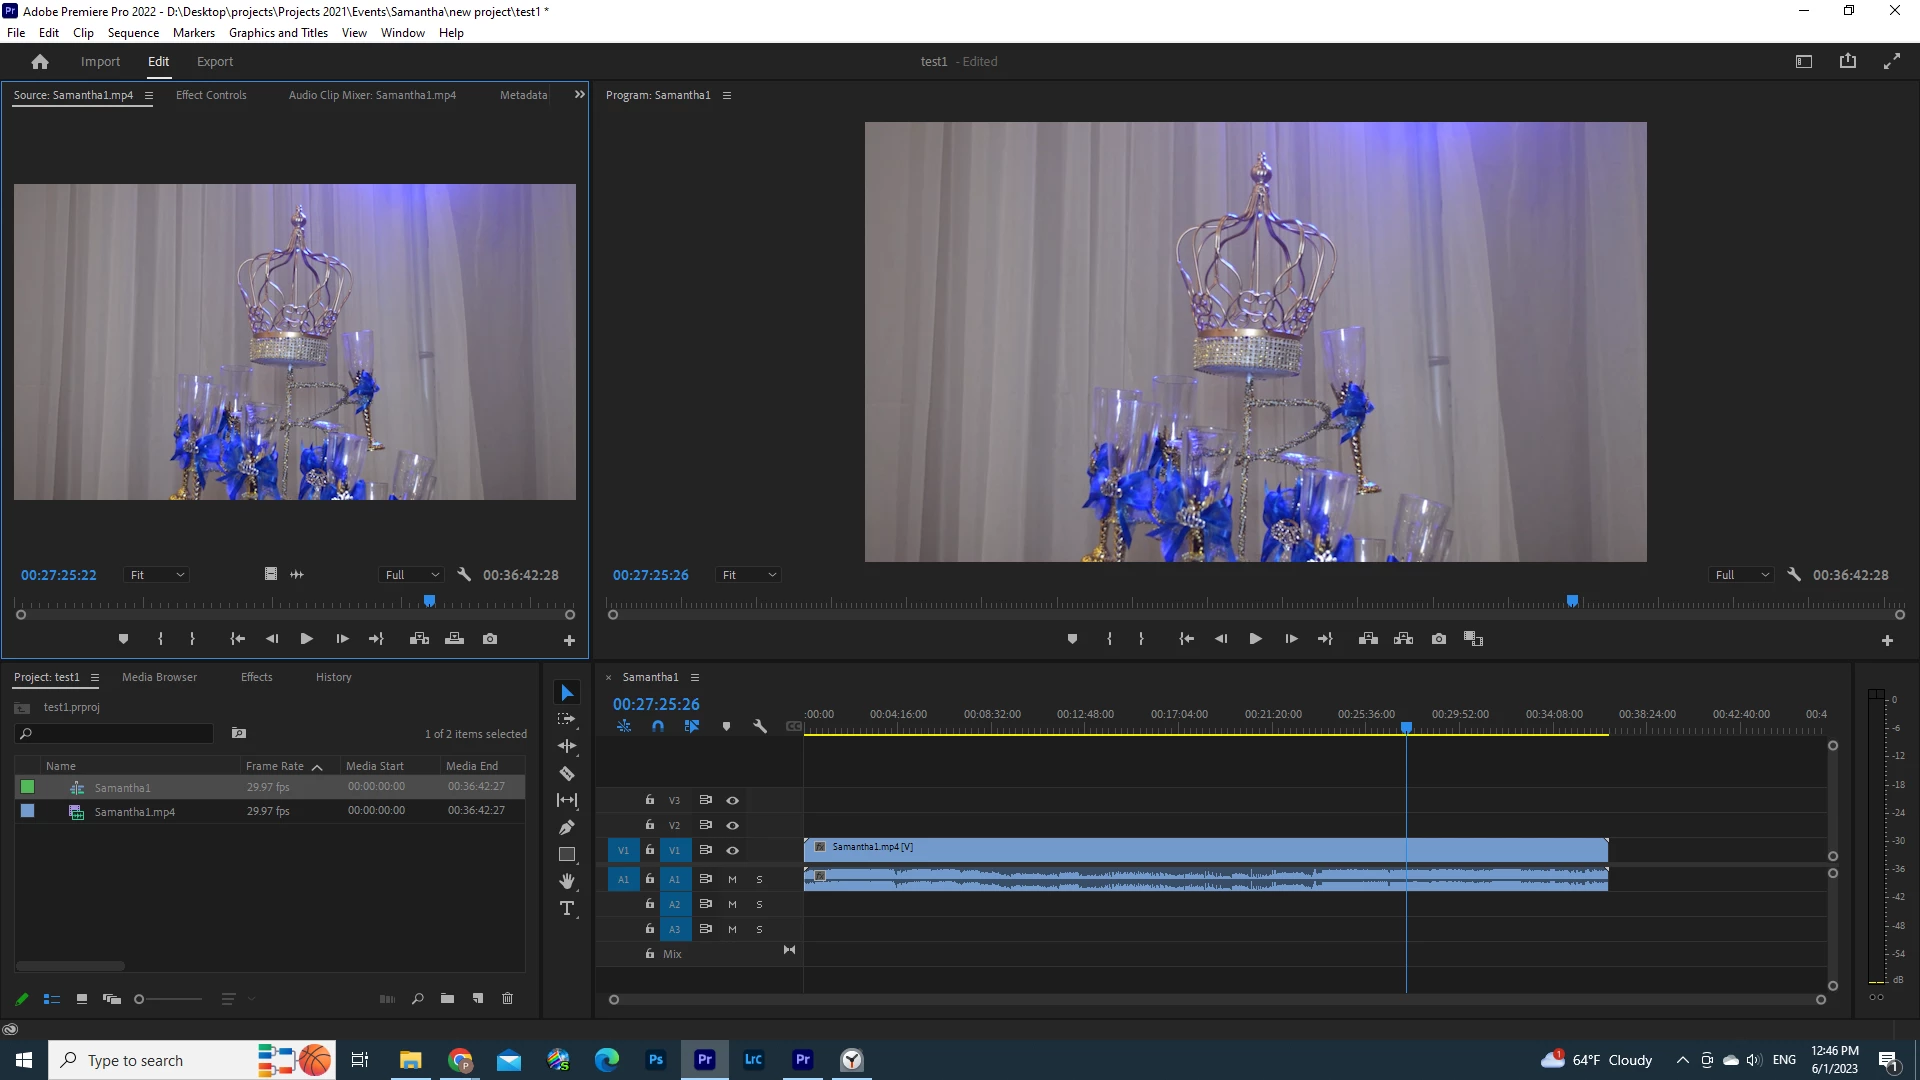The width and height of the screenshot is (1920, 1080).
Task: Switch to the Effects tab
Action: pos(256,677)
